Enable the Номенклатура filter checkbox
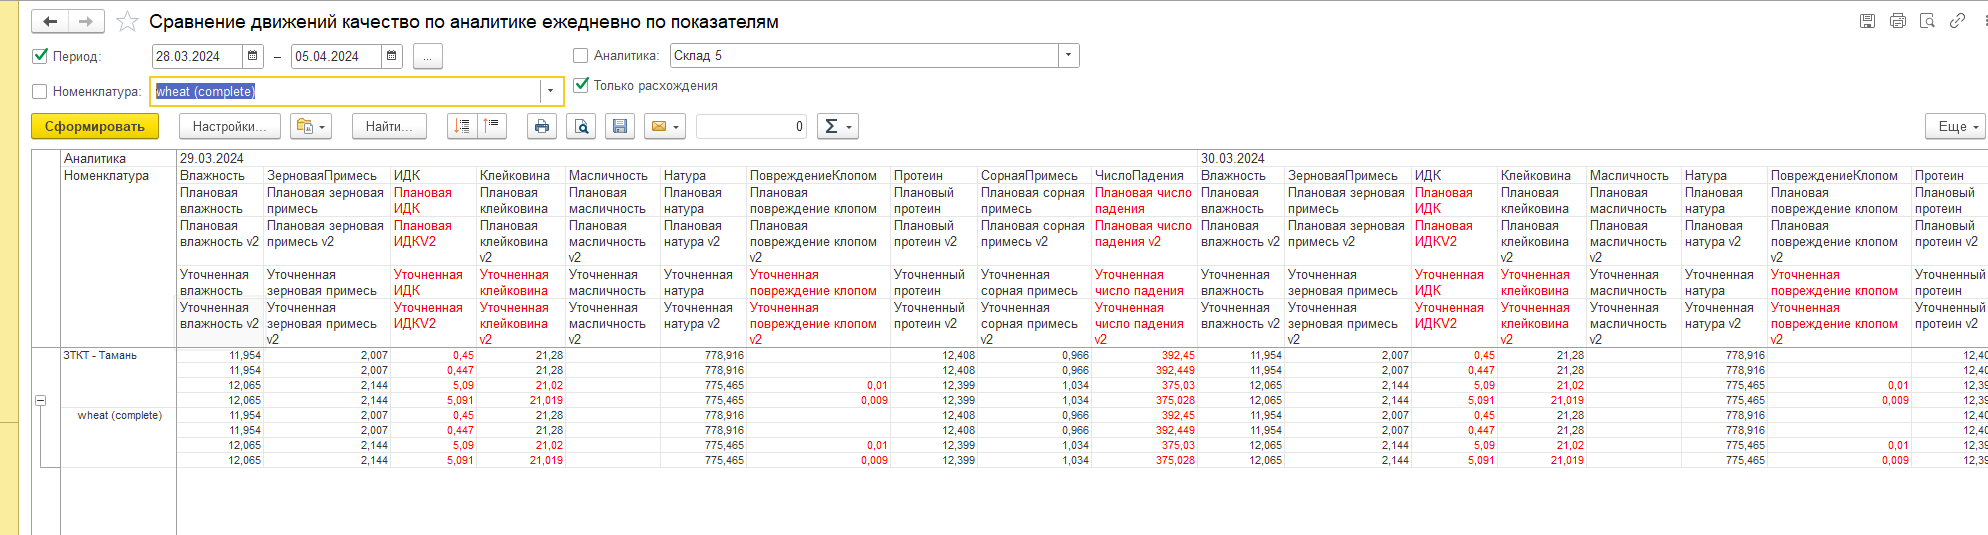 (x=40, y=91)
